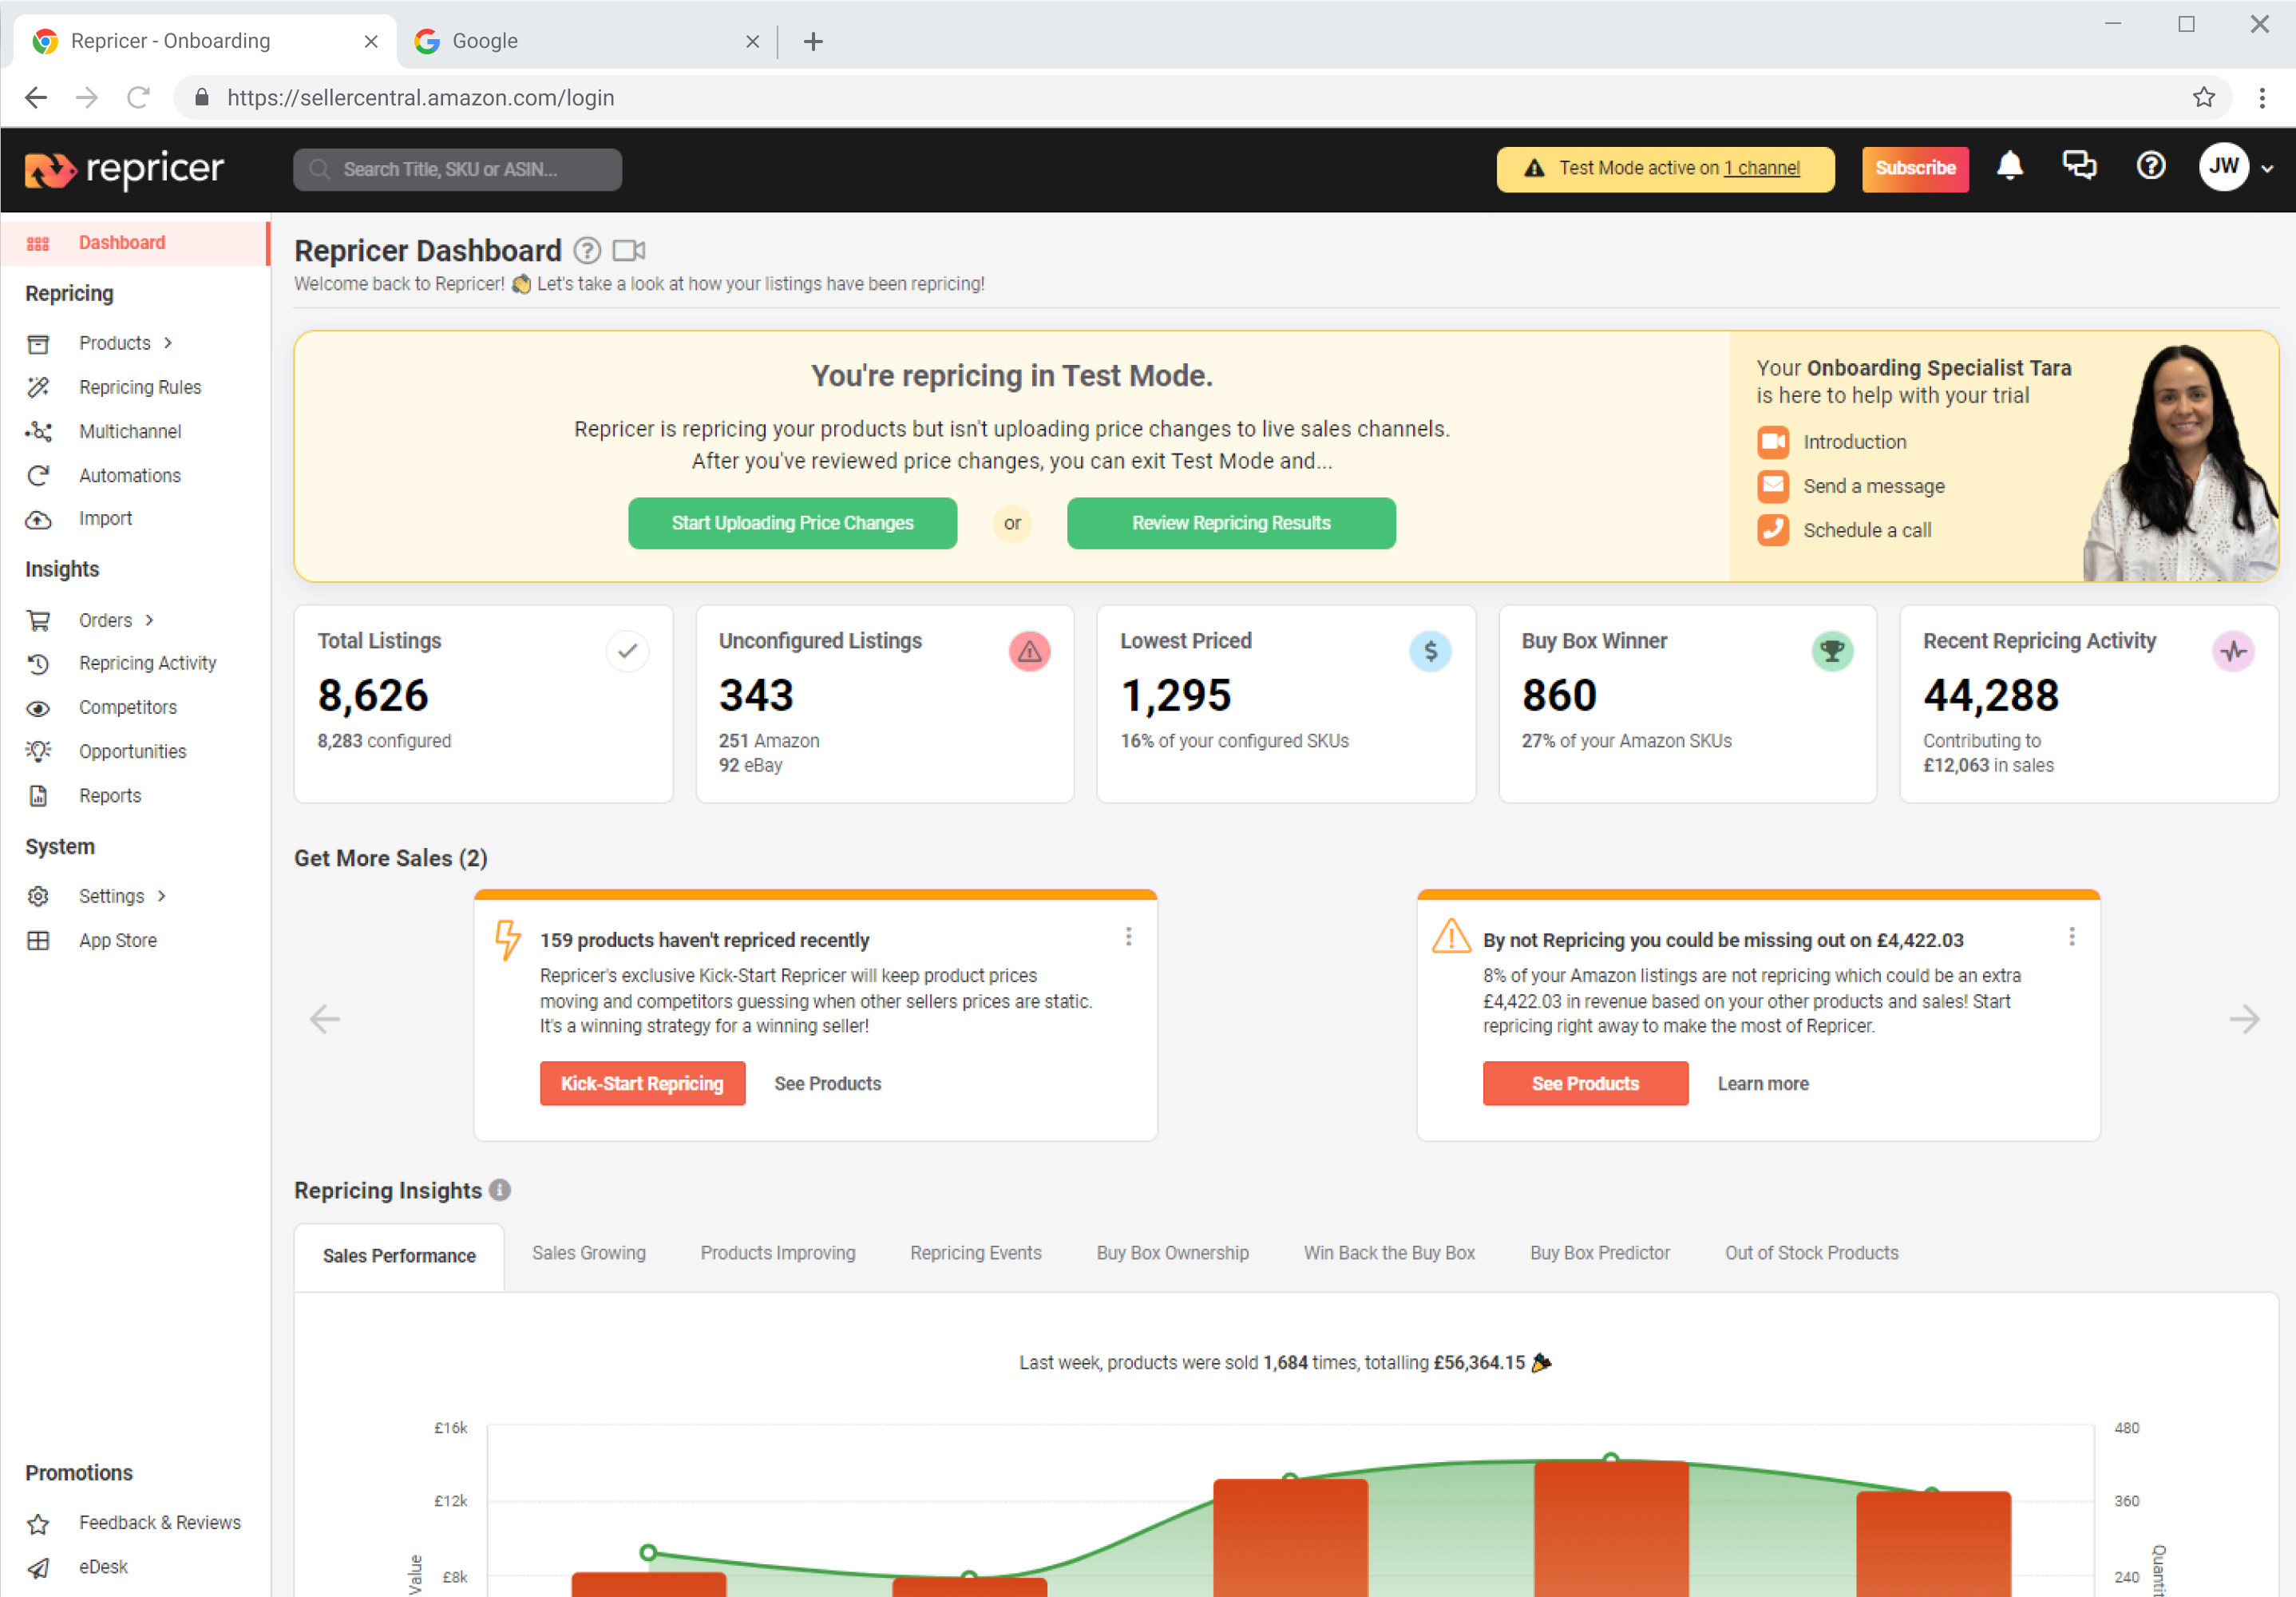Open the chat messages icon
The height and width of the screenshot is (1597, 2296).
2079,166
